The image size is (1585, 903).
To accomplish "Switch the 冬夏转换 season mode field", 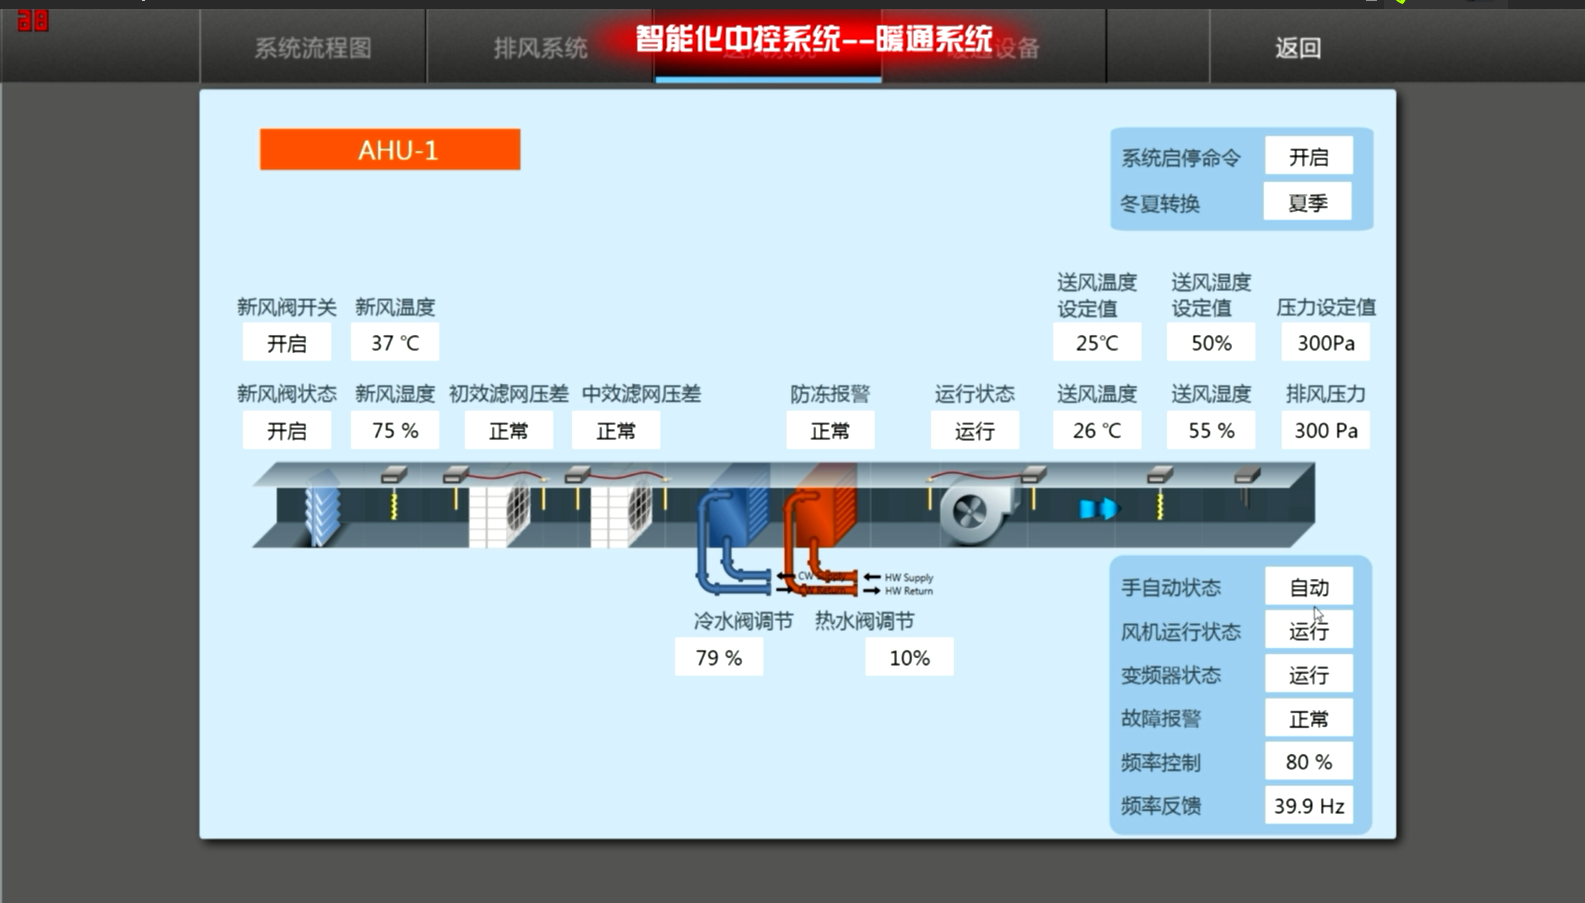I will pyautogui.click(x=1308, y=203).
